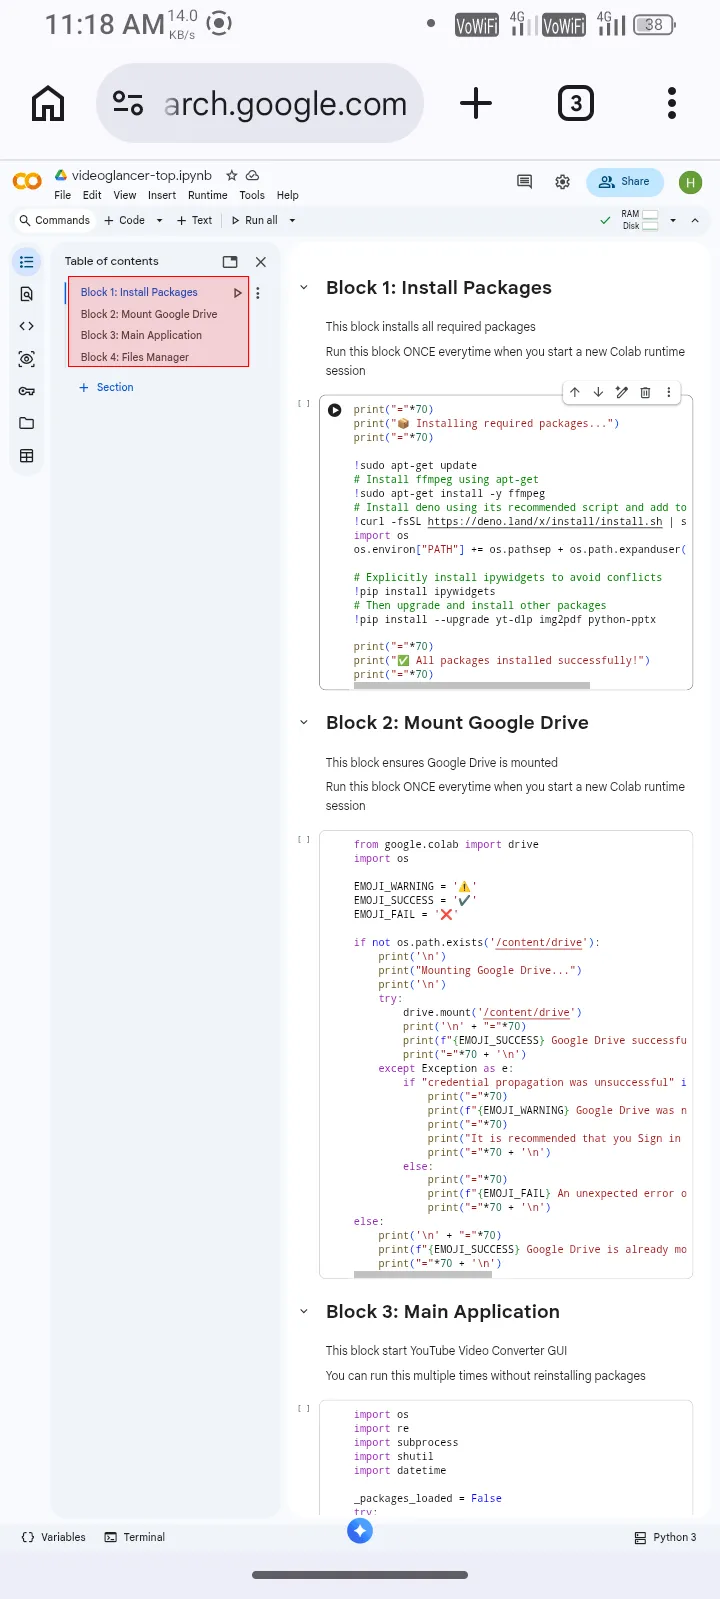Open the Tools menu
Viewport: 720px width, 1599px height.
[x=252, y=195]
